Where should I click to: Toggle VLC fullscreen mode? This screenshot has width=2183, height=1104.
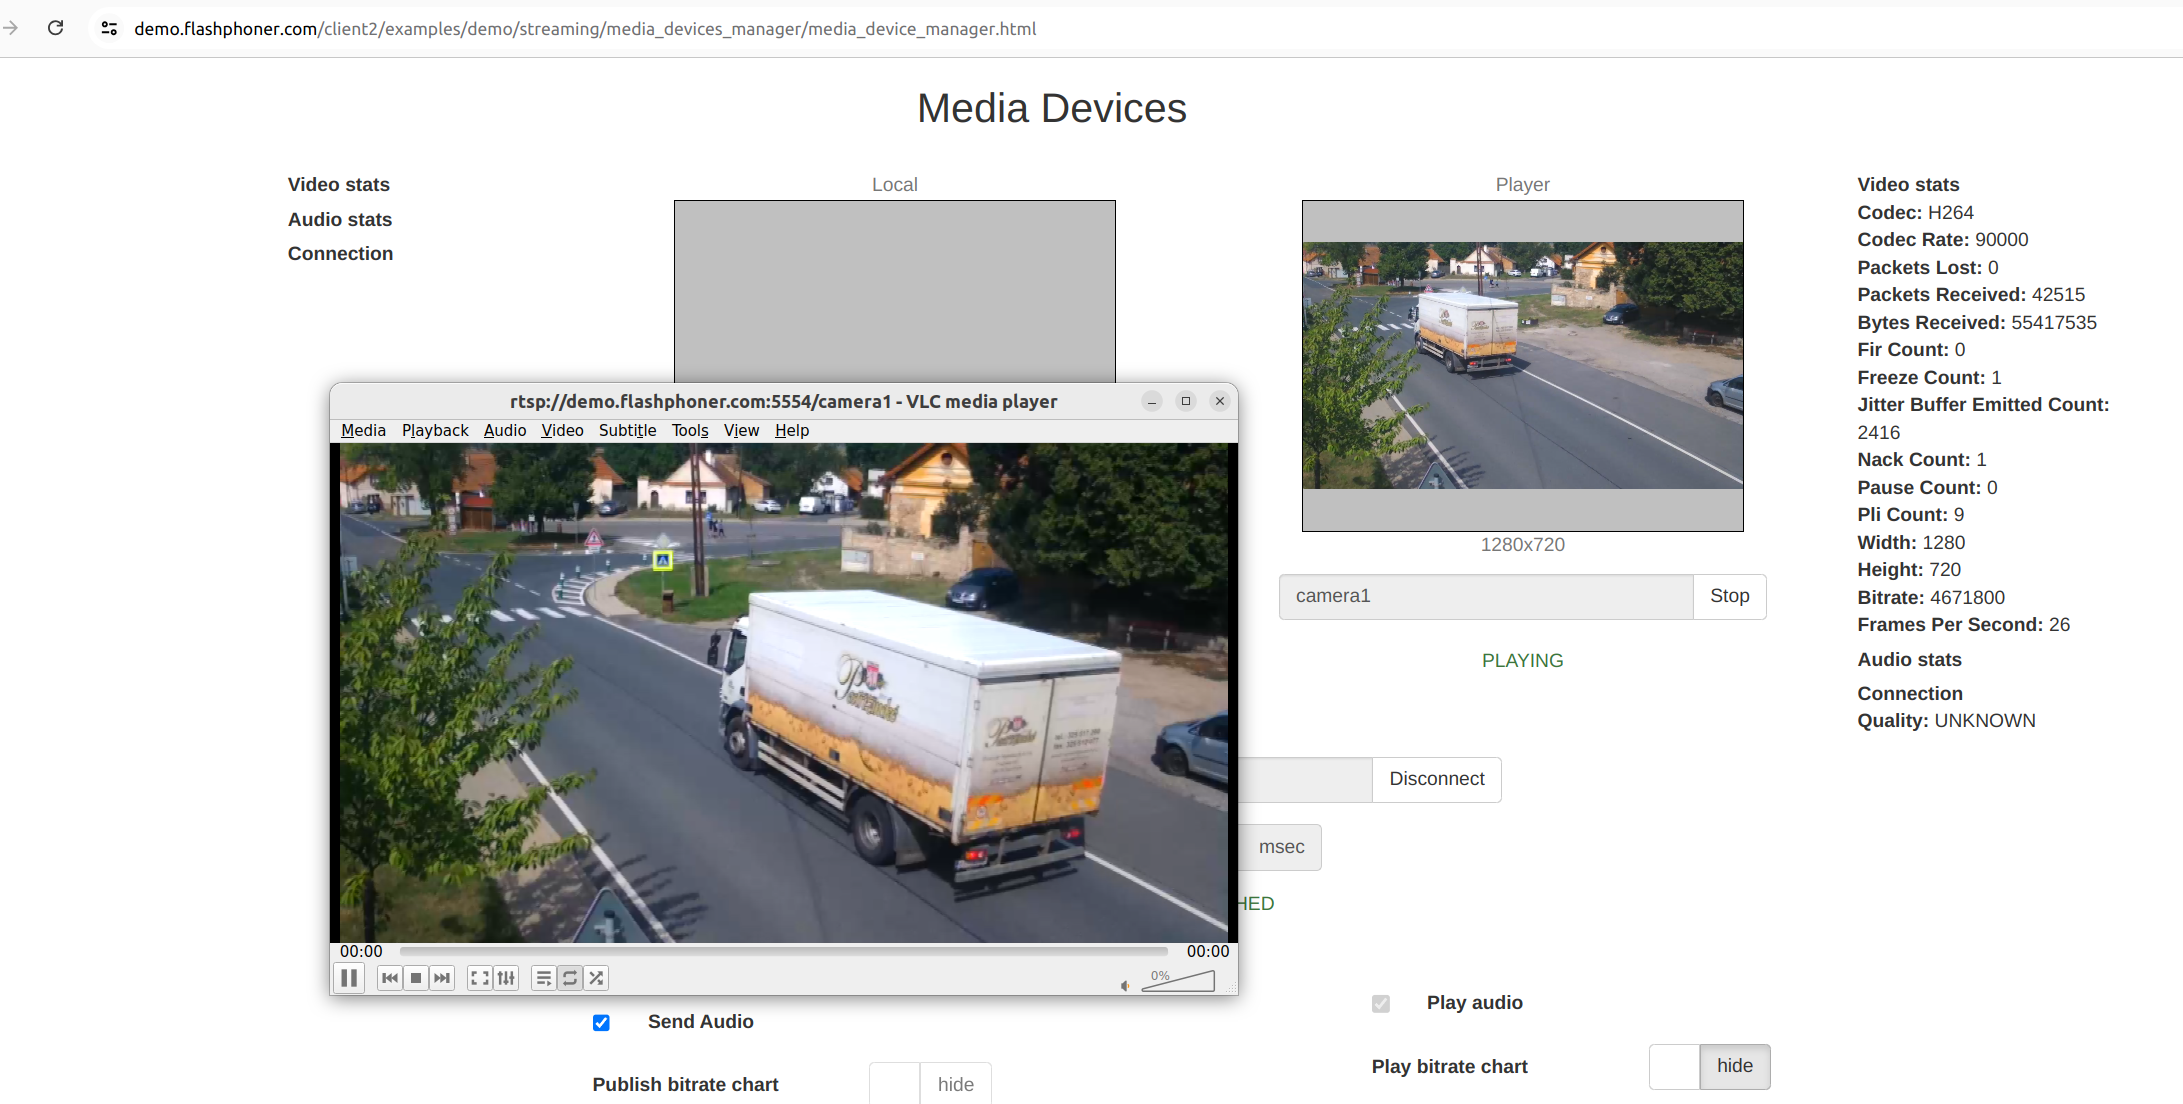pyautogui.click(x=480, y=978)
